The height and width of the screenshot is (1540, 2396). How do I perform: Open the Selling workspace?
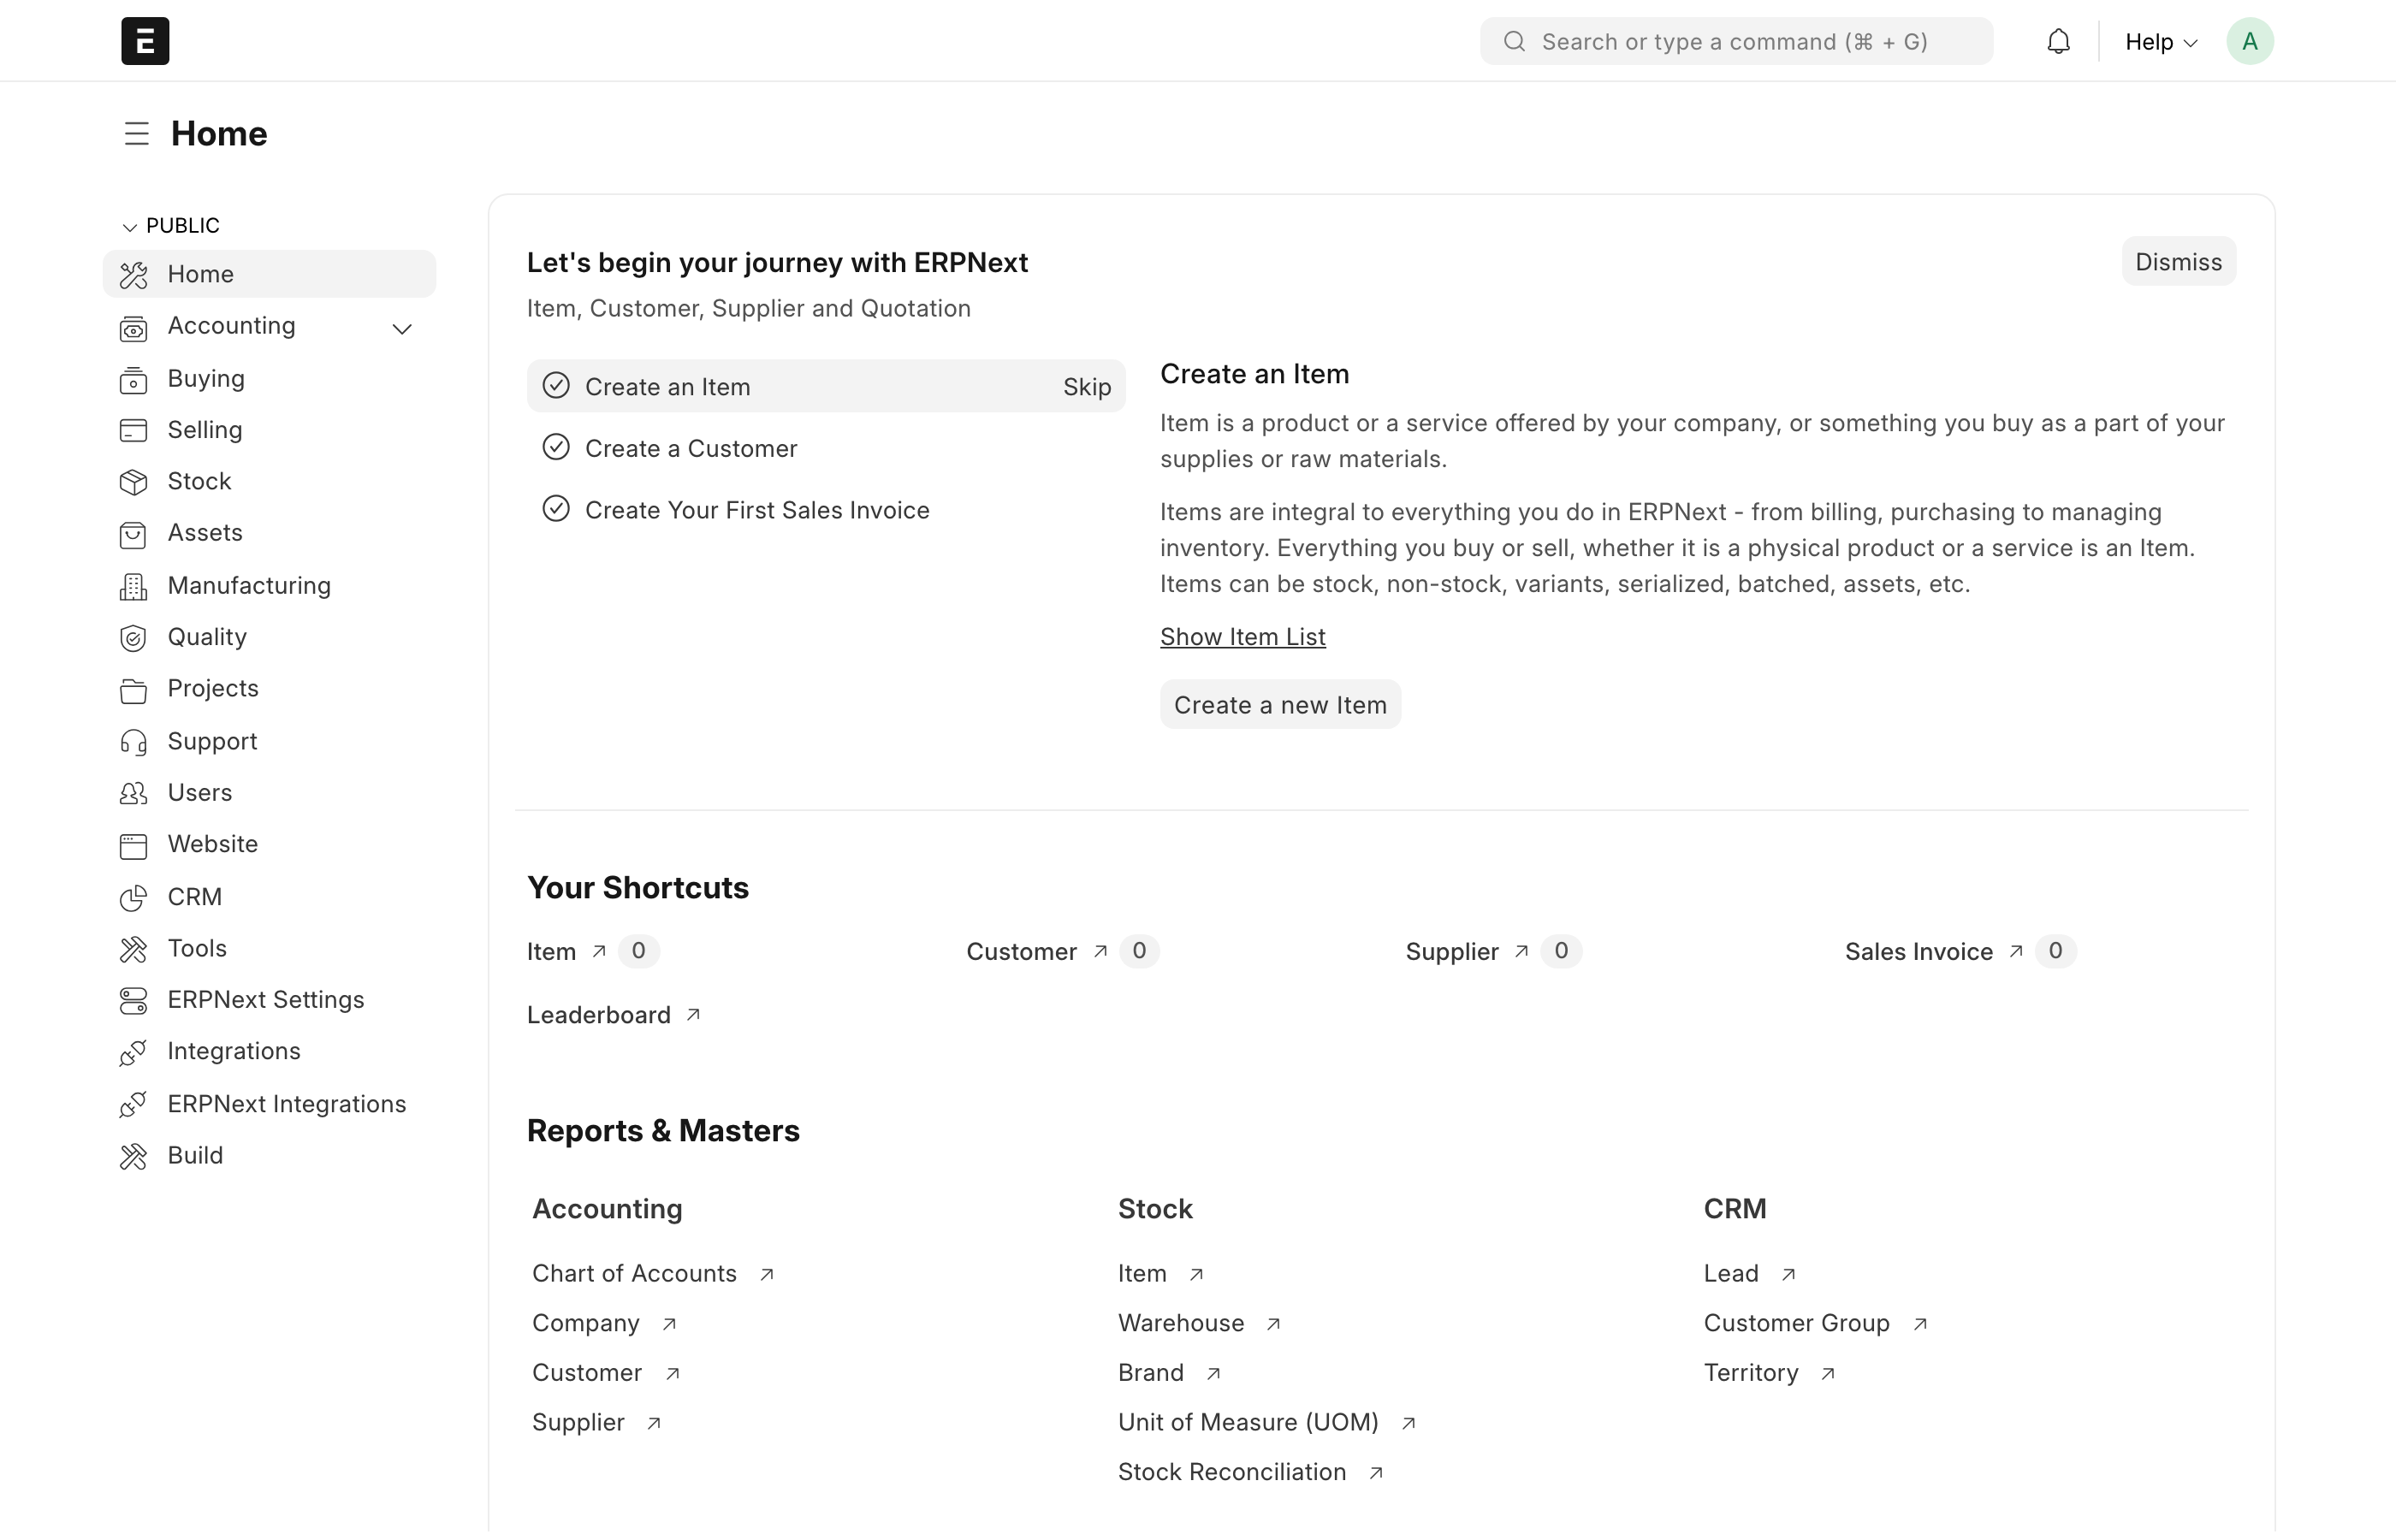[x=269, y=430]
